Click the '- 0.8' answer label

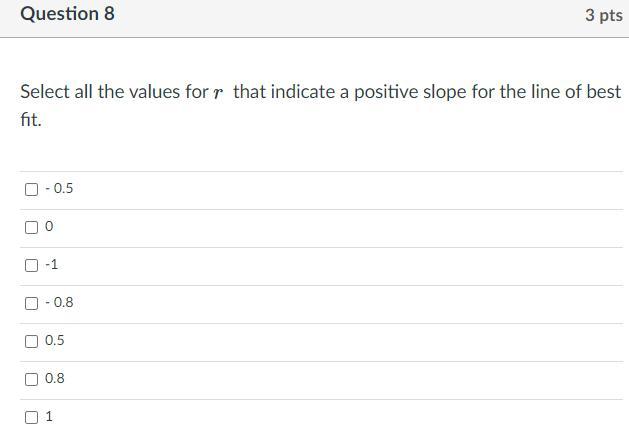(59, 303)
